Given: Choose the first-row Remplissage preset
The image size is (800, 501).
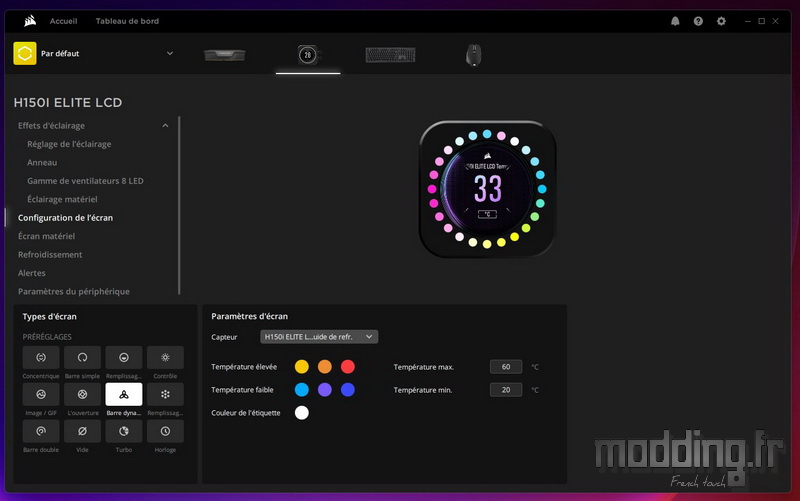Looking at the screenshot, I should (x=123, y=358).
